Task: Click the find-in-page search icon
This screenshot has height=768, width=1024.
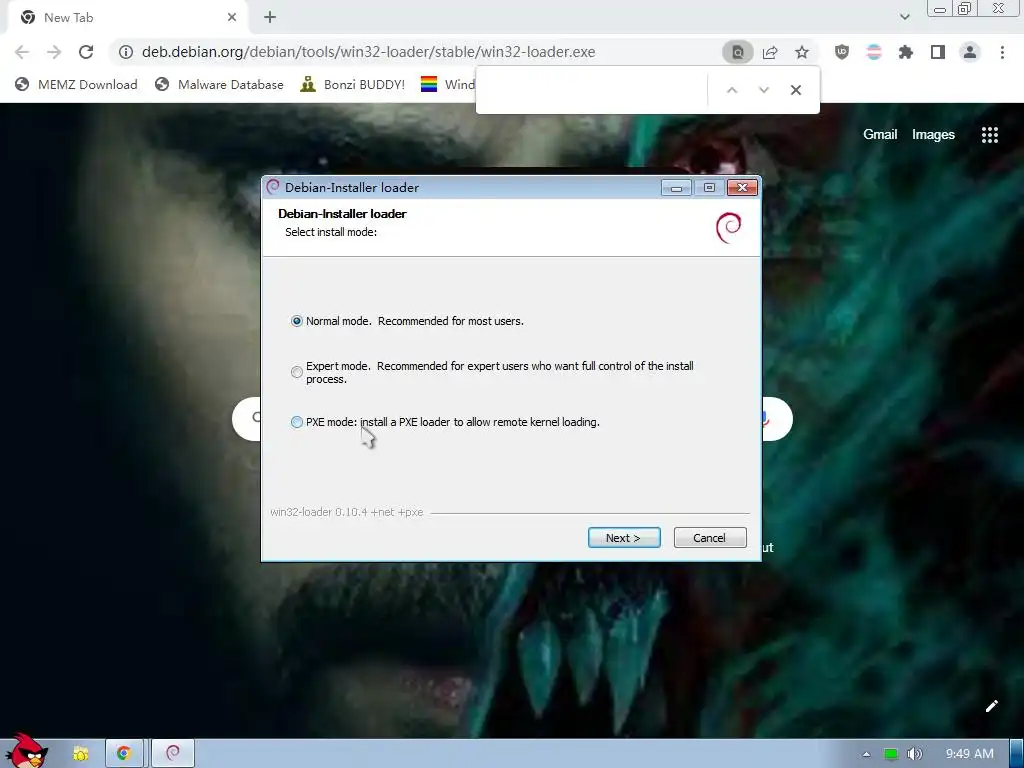Action: [x=737, y=52]
